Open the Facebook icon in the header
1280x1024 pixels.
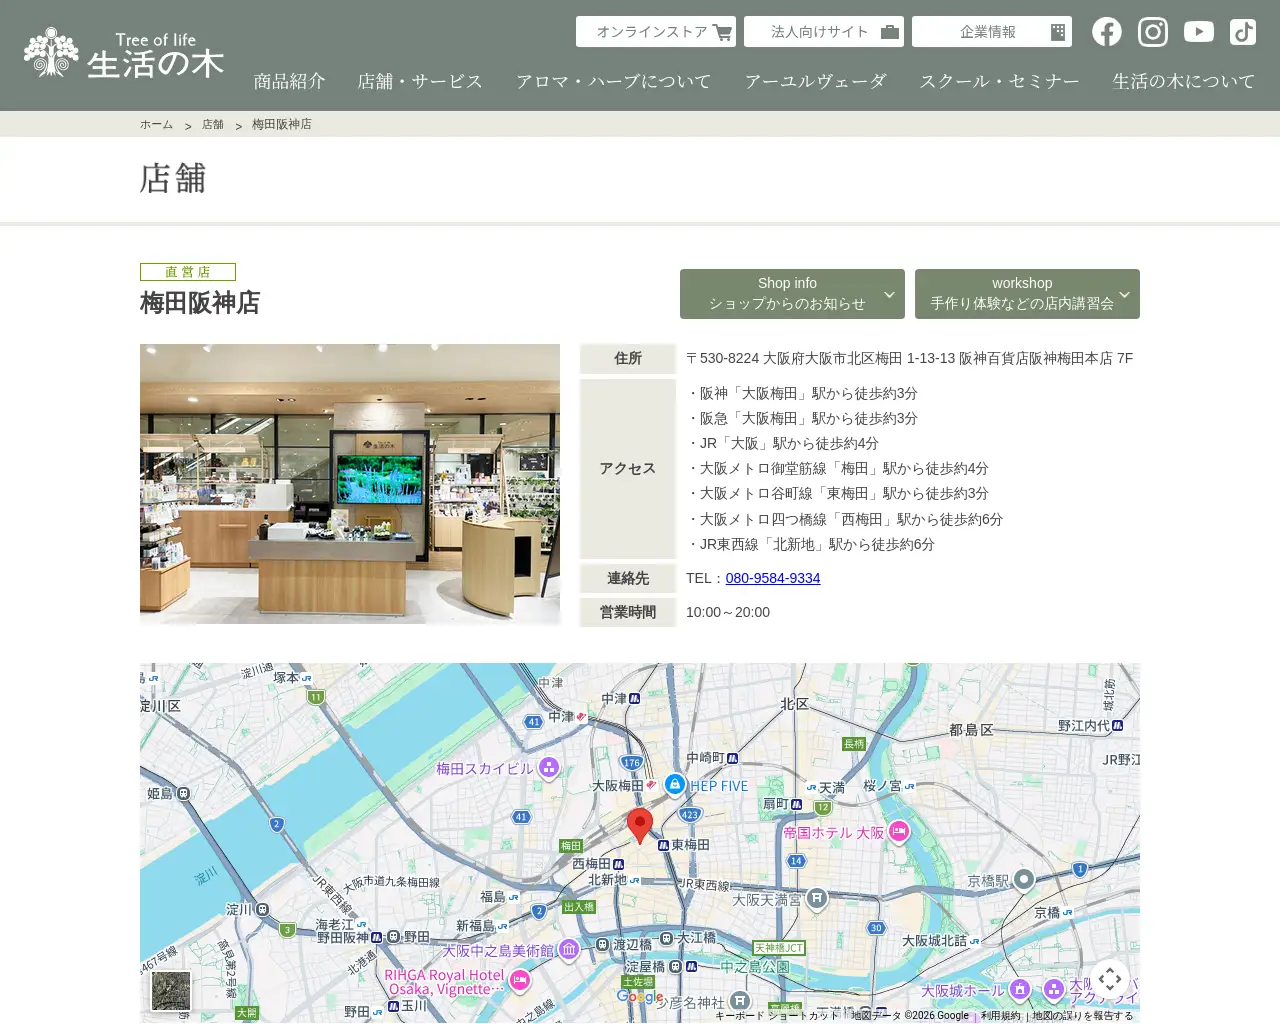[1107, 31]
